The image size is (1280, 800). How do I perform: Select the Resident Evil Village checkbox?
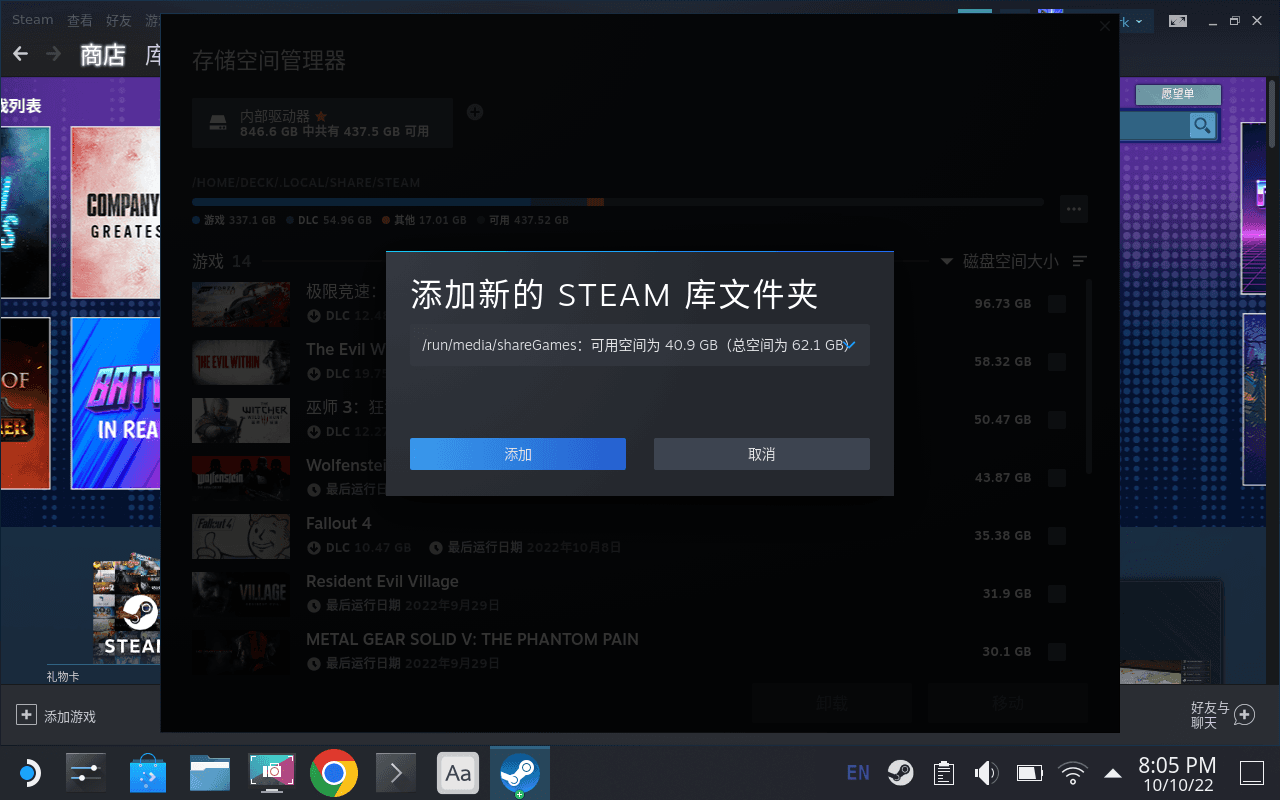[x=1056, y=593]
